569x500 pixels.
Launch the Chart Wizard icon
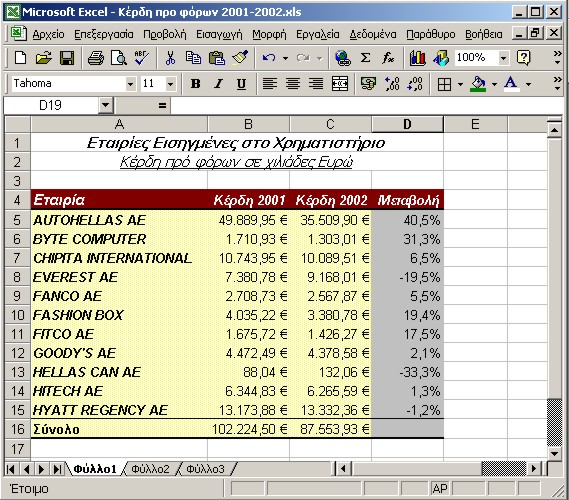[417, 58]
